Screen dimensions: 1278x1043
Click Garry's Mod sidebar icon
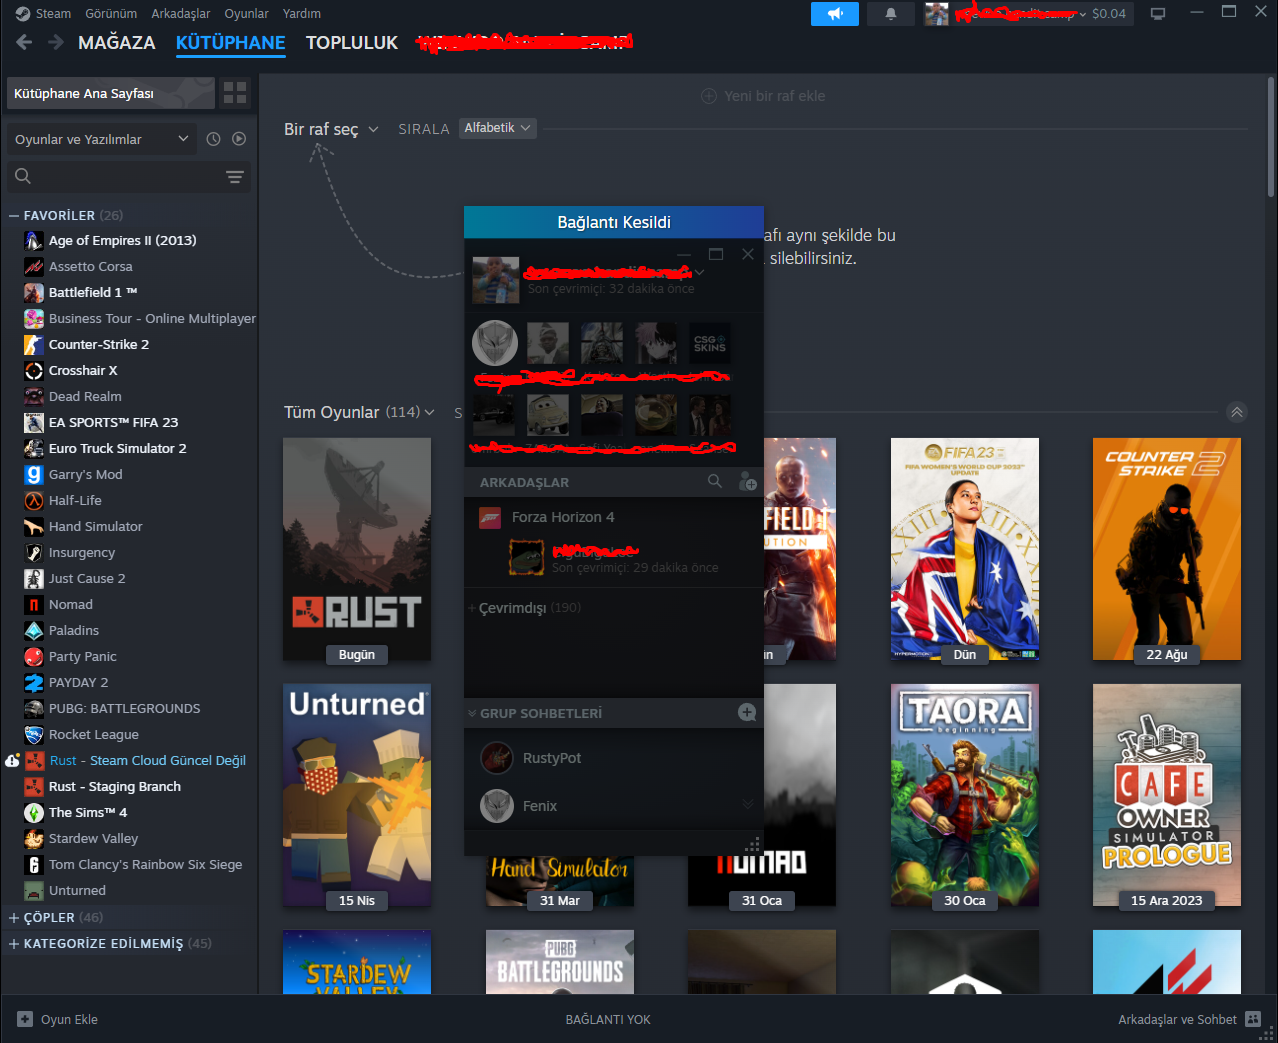[x=34, y=474]
